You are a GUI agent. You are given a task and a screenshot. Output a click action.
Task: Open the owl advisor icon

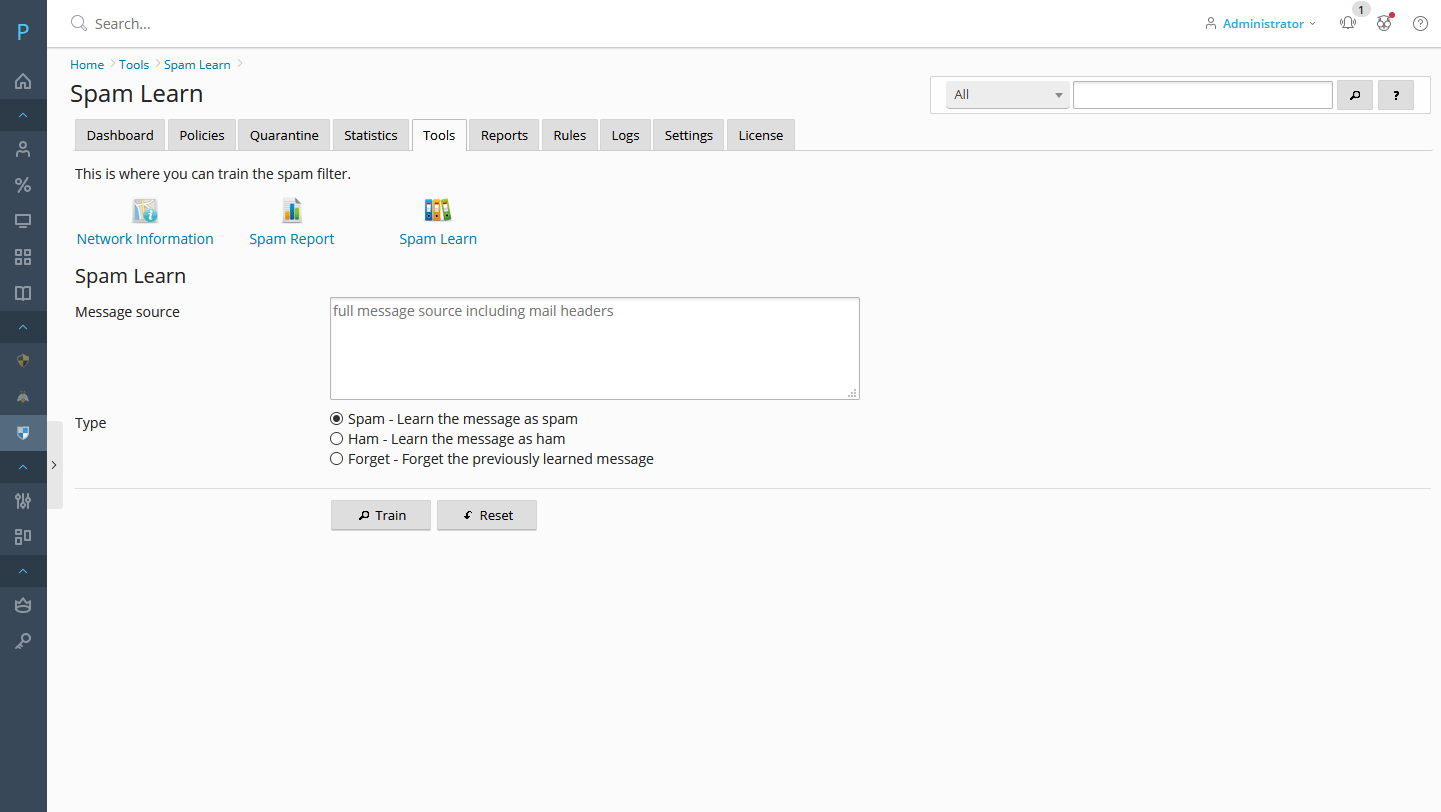click(1384, 23)
